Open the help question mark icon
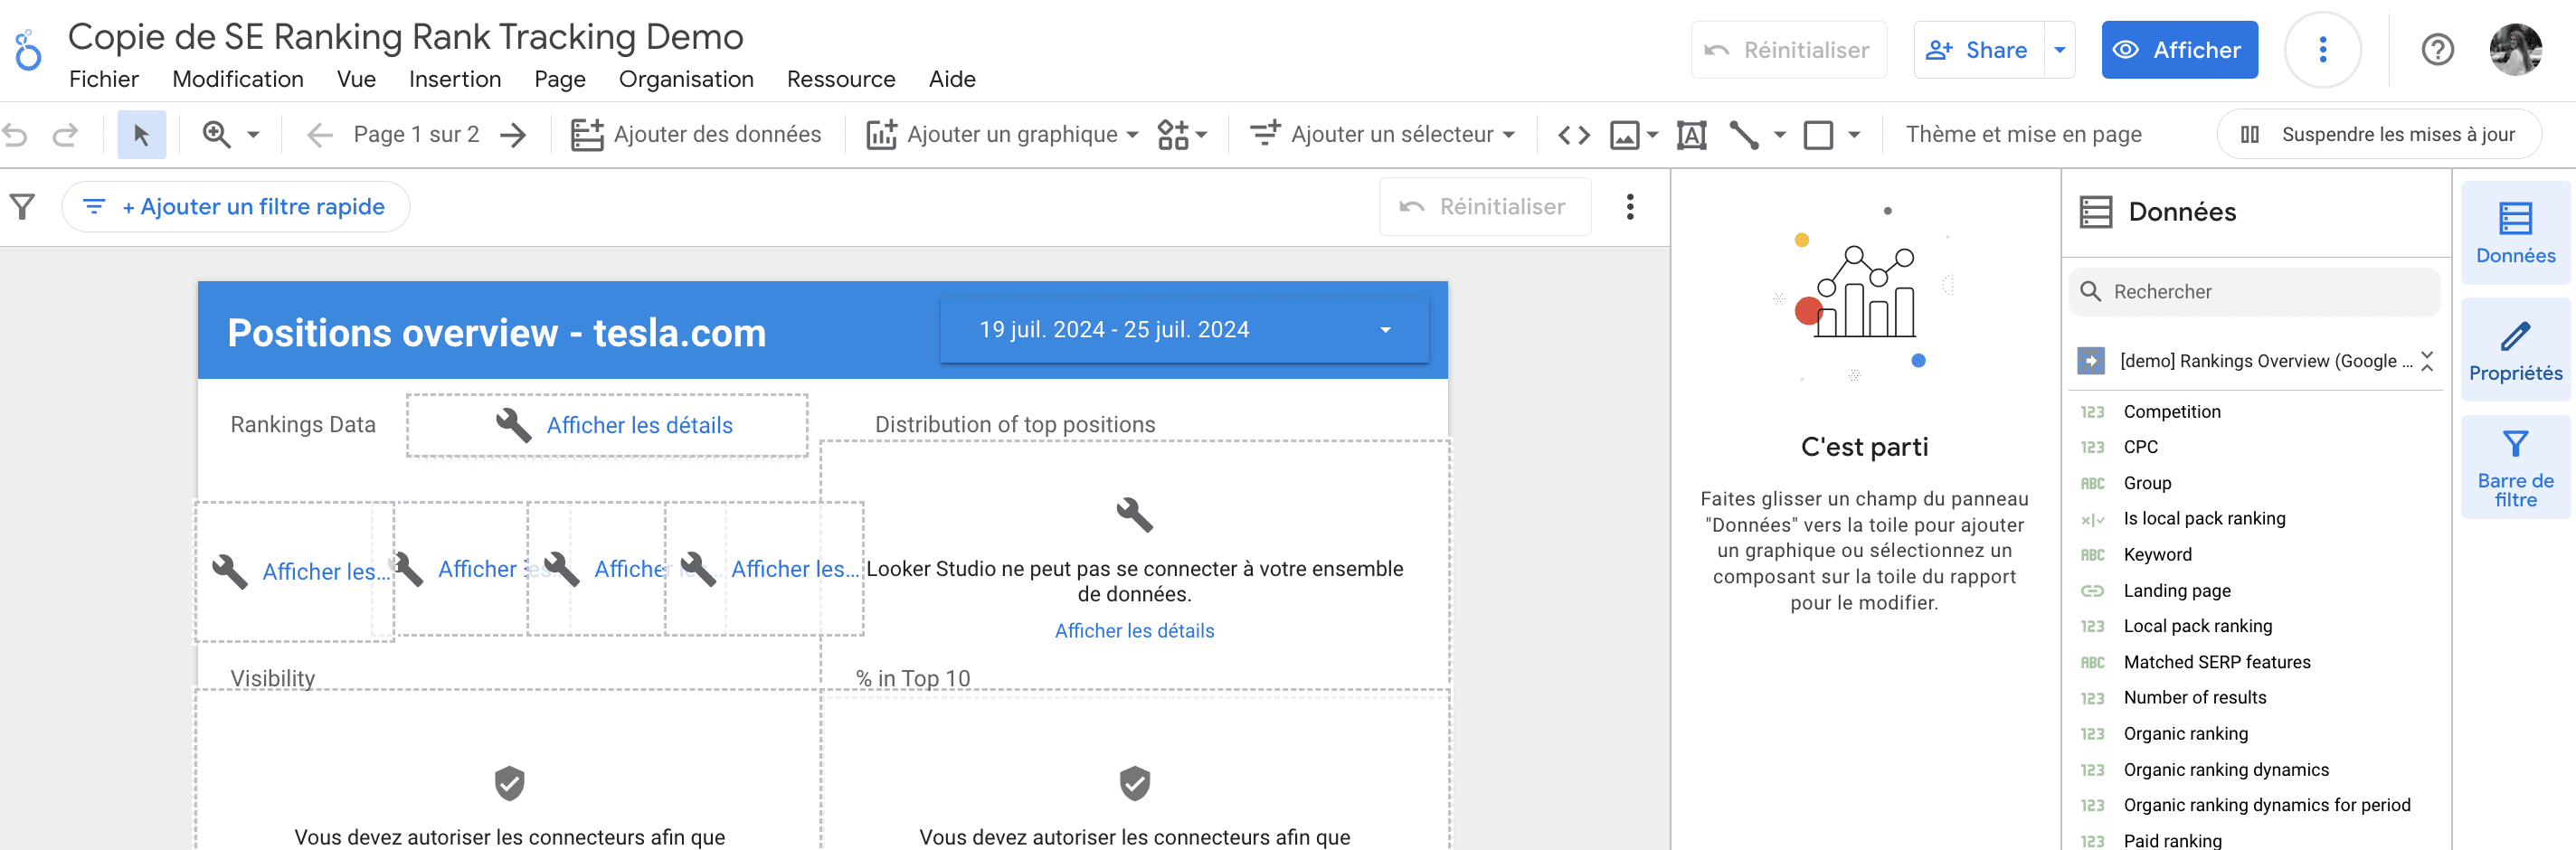Screen dimensions: 2576x850 2437,50
